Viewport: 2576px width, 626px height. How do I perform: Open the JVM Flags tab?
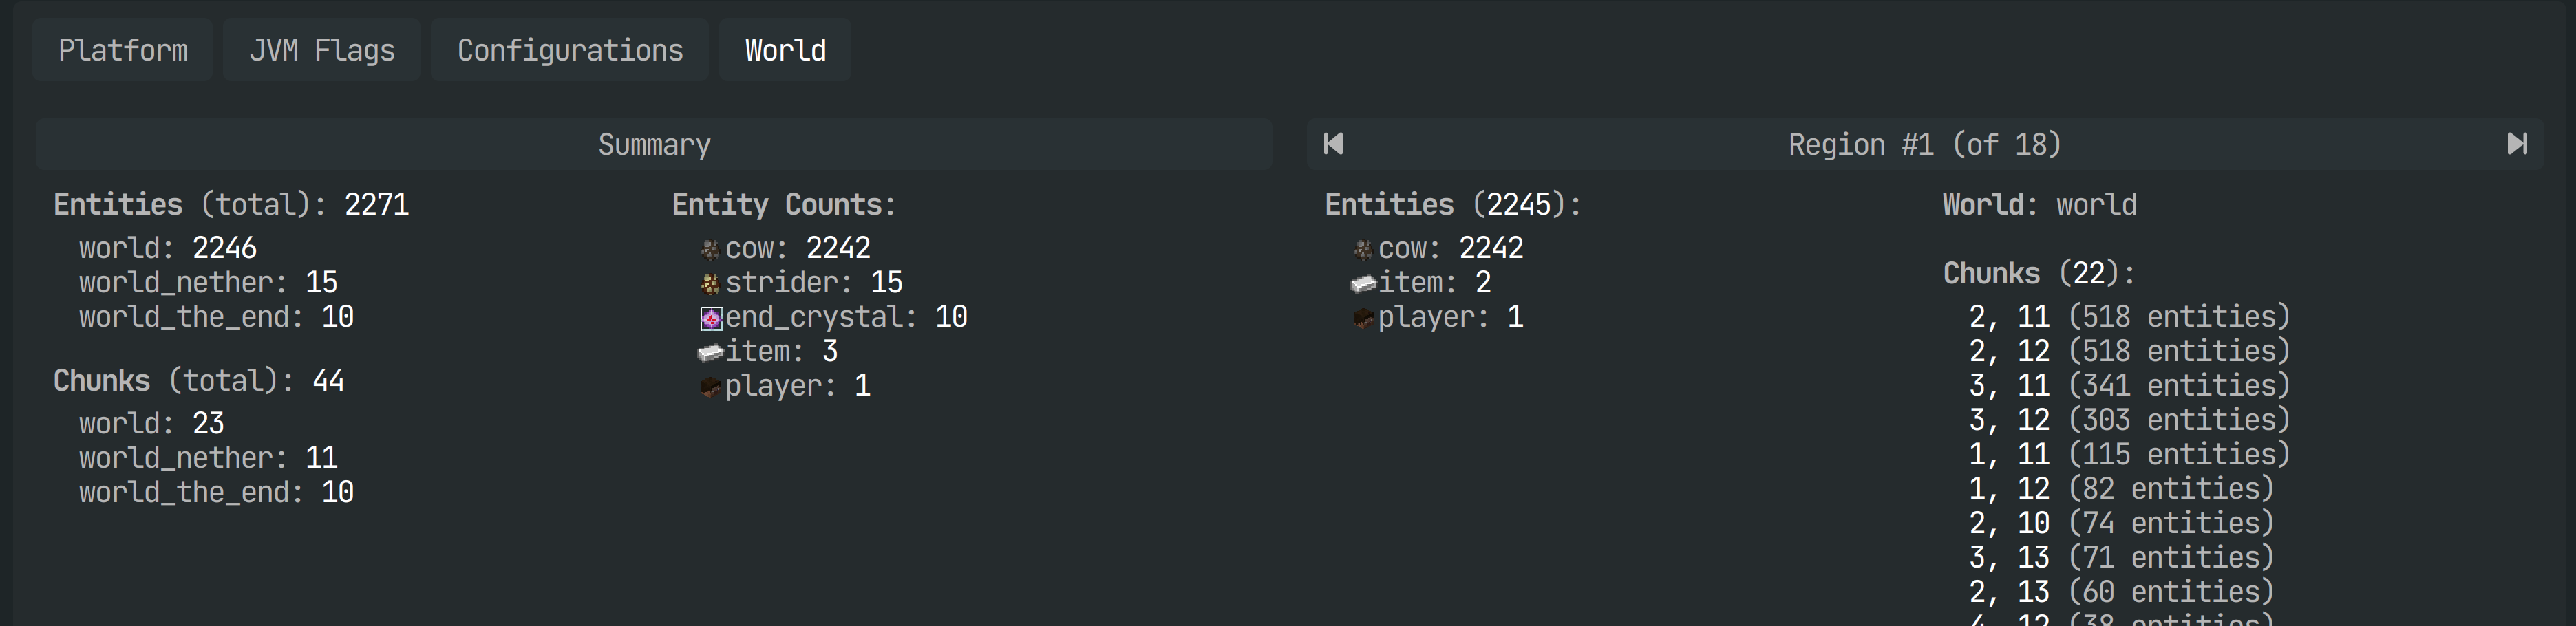[x=322, y=50]
